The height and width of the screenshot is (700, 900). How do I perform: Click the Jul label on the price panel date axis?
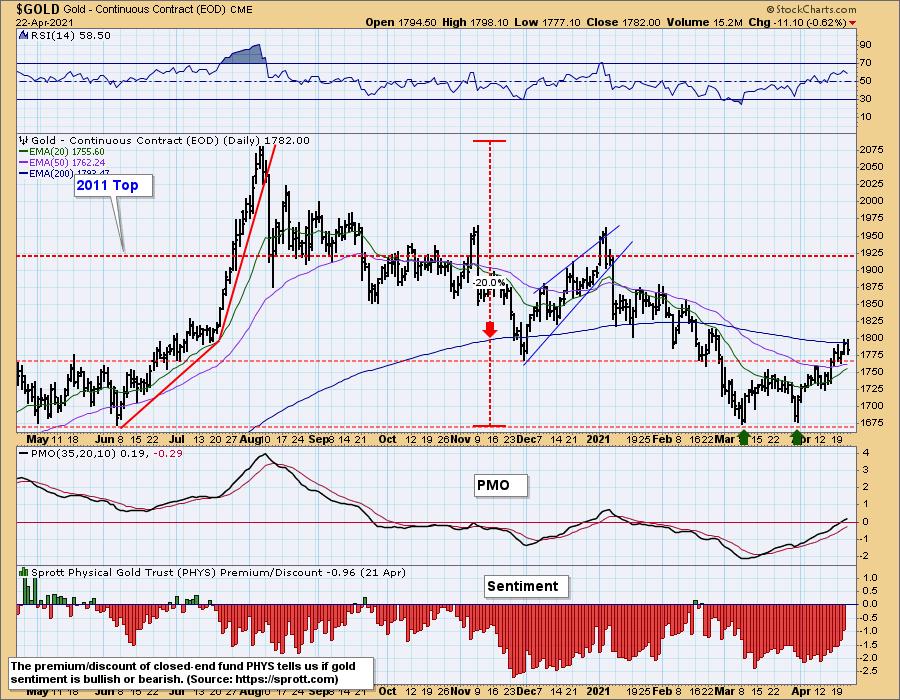(177, 439)
